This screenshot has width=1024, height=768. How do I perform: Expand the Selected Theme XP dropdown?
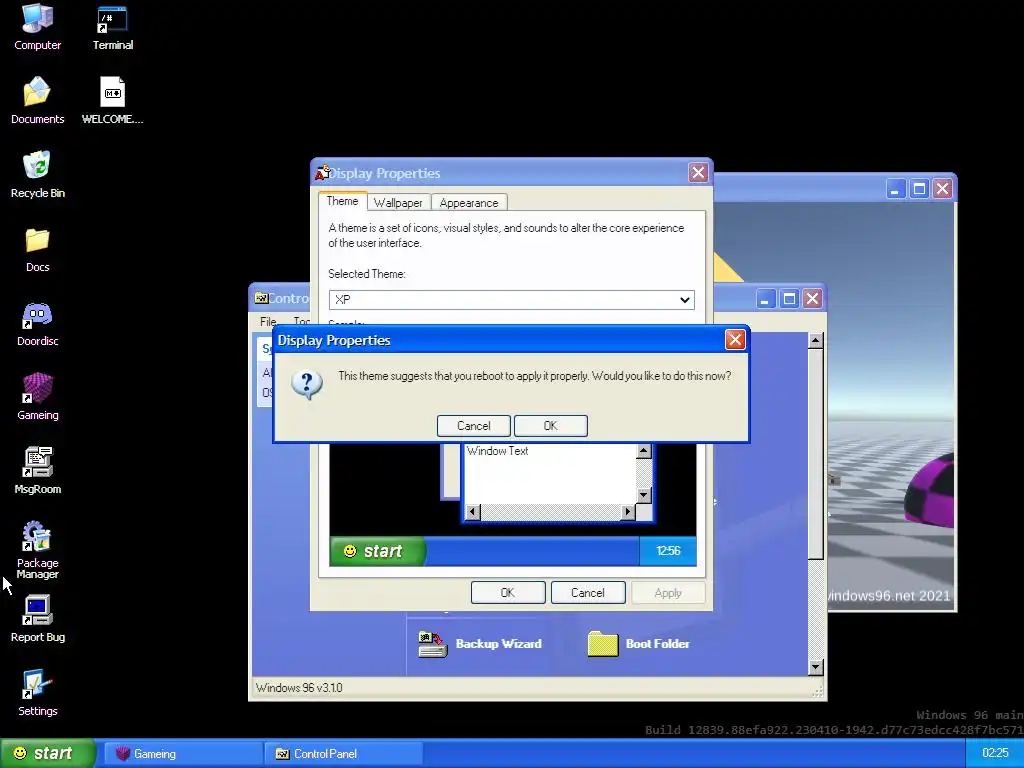coord(511,300)
